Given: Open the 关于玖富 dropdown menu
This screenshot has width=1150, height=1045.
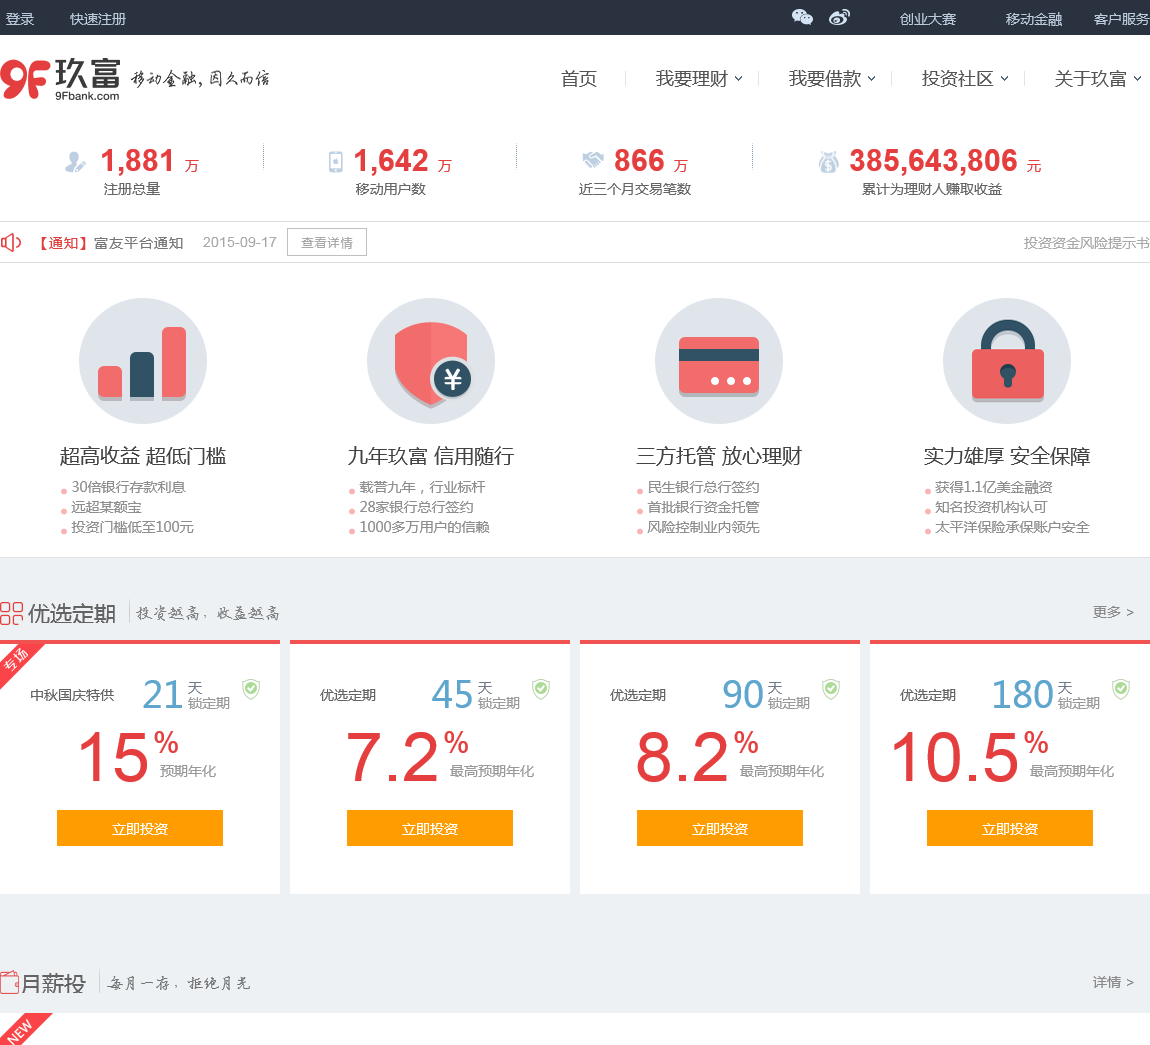Looking at the screenshot, I should point(1097,79).
